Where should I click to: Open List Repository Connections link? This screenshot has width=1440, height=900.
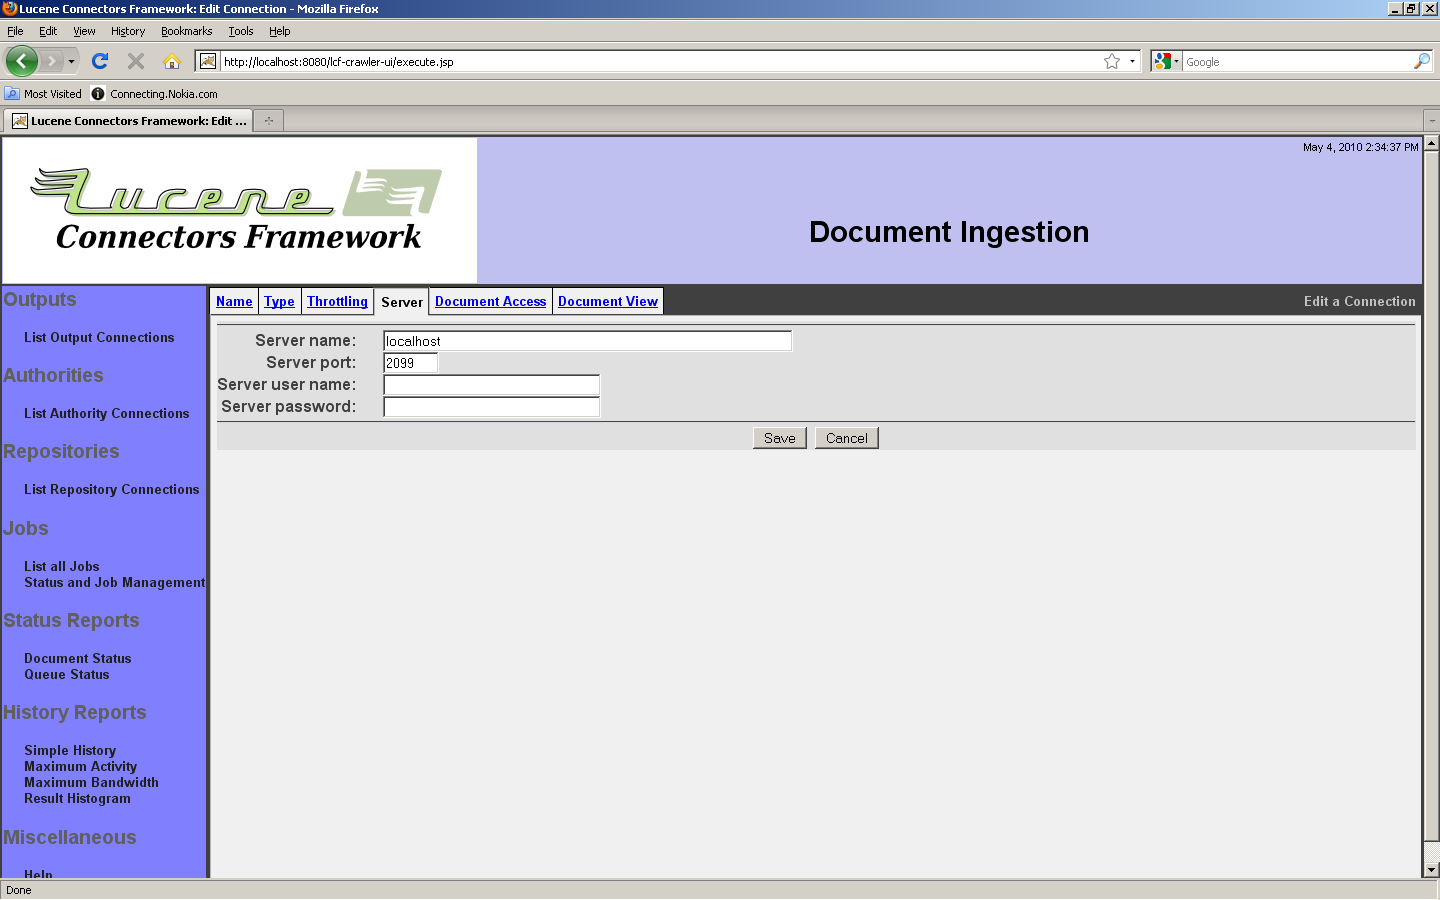point(111,489)
